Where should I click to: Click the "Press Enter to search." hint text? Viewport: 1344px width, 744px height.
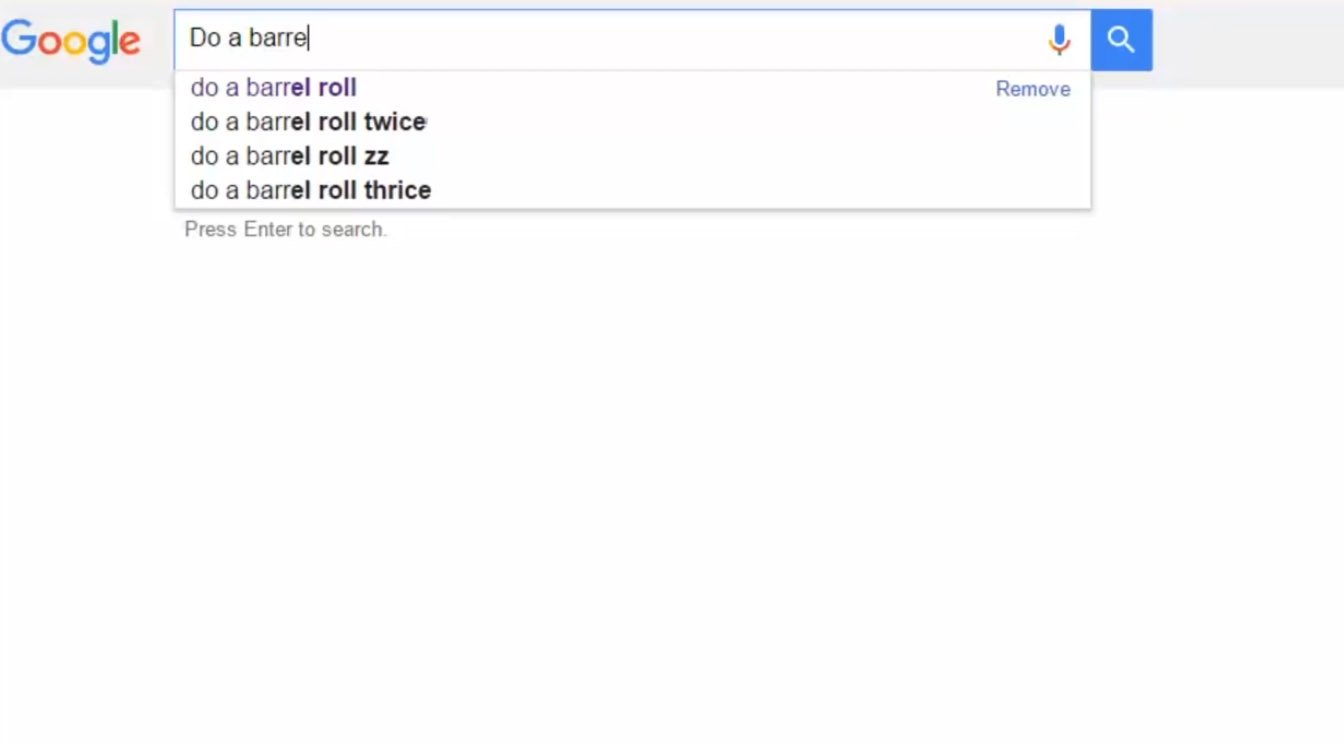click(285, 229)
